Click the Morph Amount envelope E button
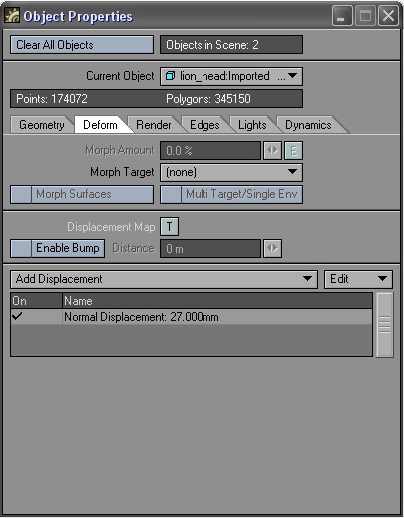The width and height of the screenshot is (404, 518). coord(293,151)
